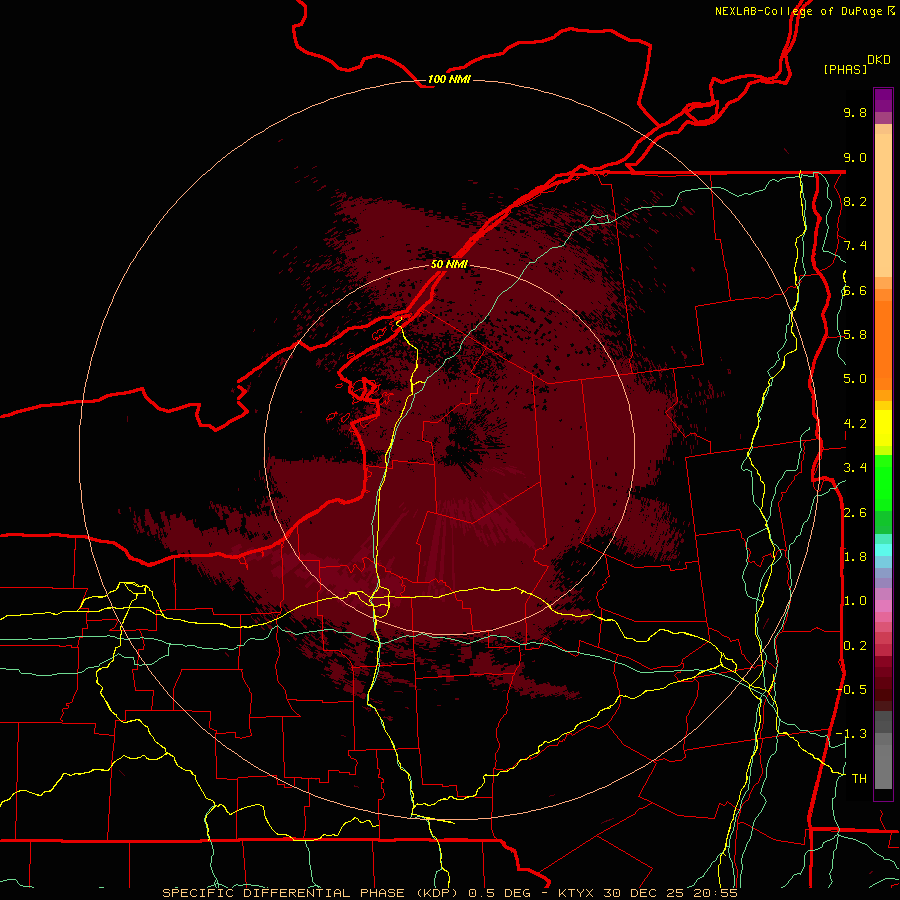Click the 4.2 value on color scale
The width and height of the screenshot is (900, 900).
click(855, 424)
